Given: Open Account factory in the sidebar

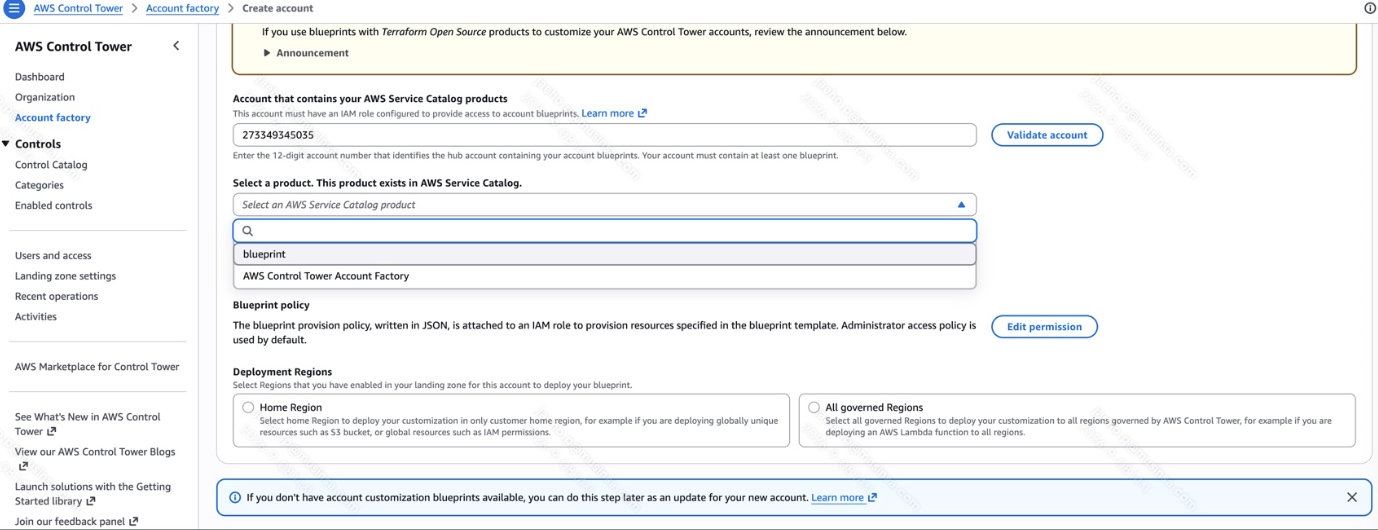Looking at the screenshot, I should pos(53,118).
